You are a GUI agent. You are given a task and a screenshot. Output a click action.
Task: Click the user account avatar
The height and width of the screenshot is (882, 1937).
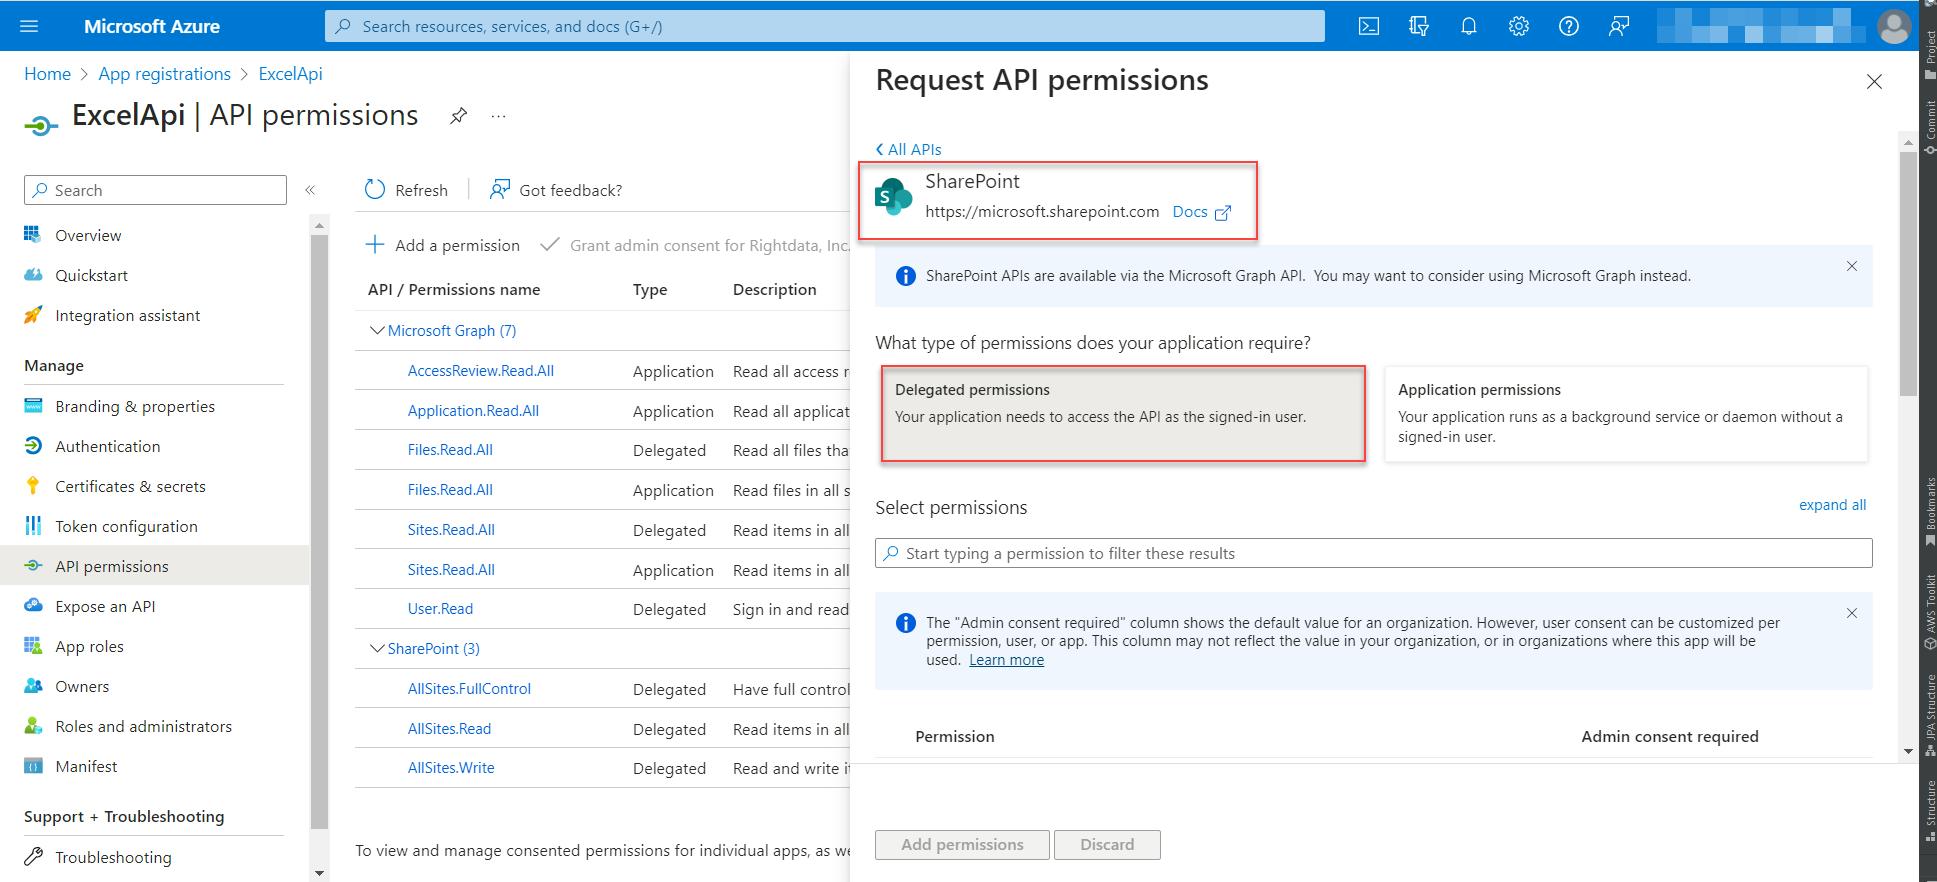click(x=1893, y=27)
